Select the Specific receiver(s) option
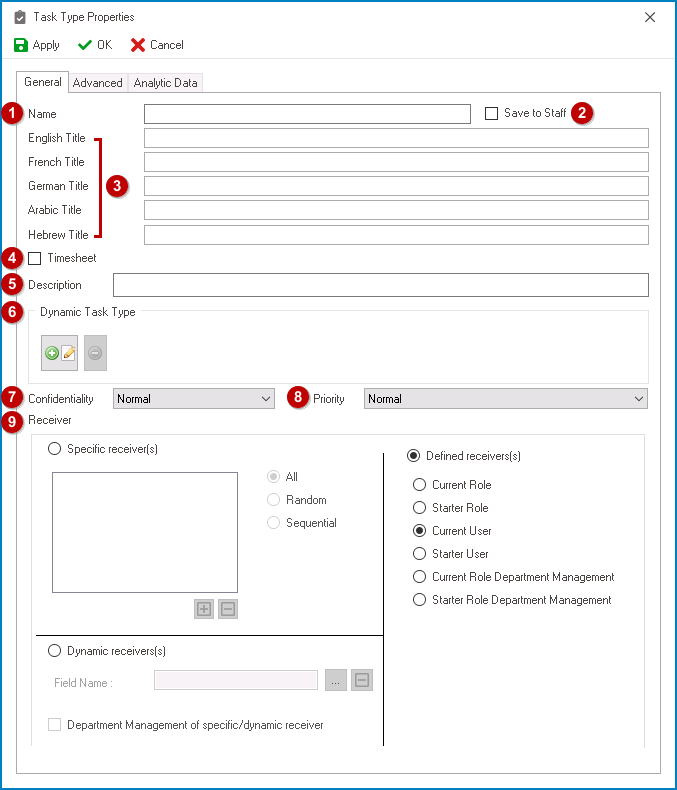 (x=54, y=448)
